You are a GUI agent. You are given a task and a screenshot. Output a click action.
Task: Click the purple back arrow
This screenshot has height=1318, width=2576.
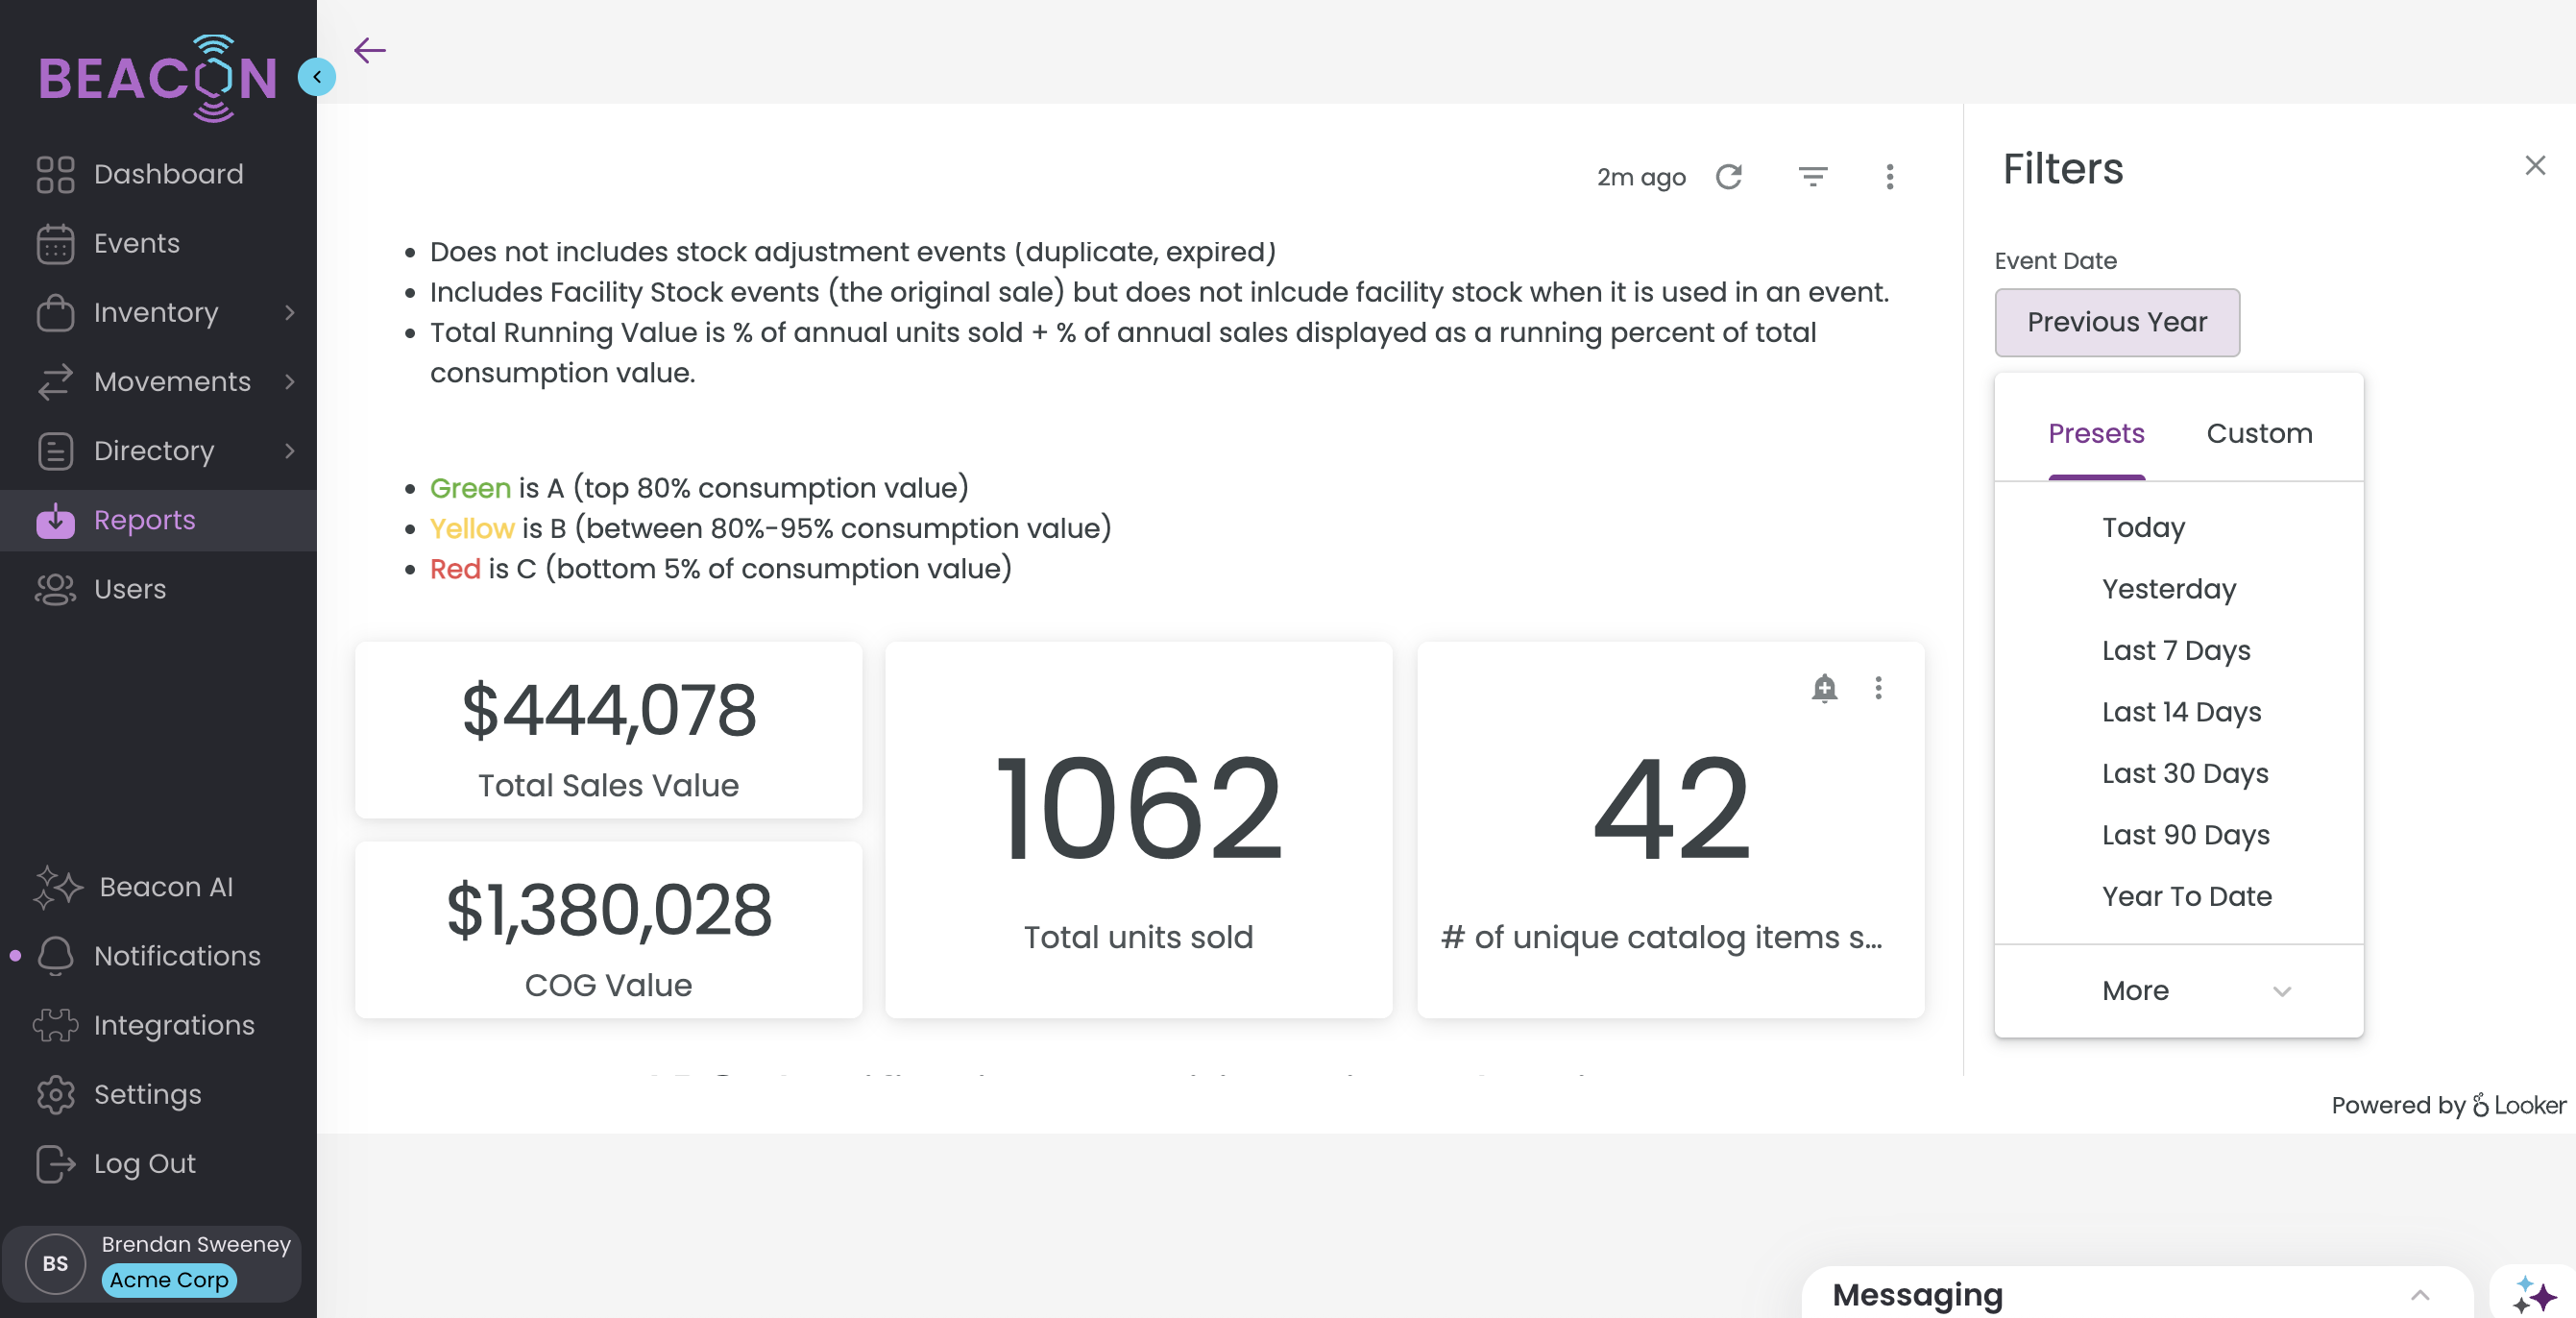pyautogui.click(x=370, y=50)
